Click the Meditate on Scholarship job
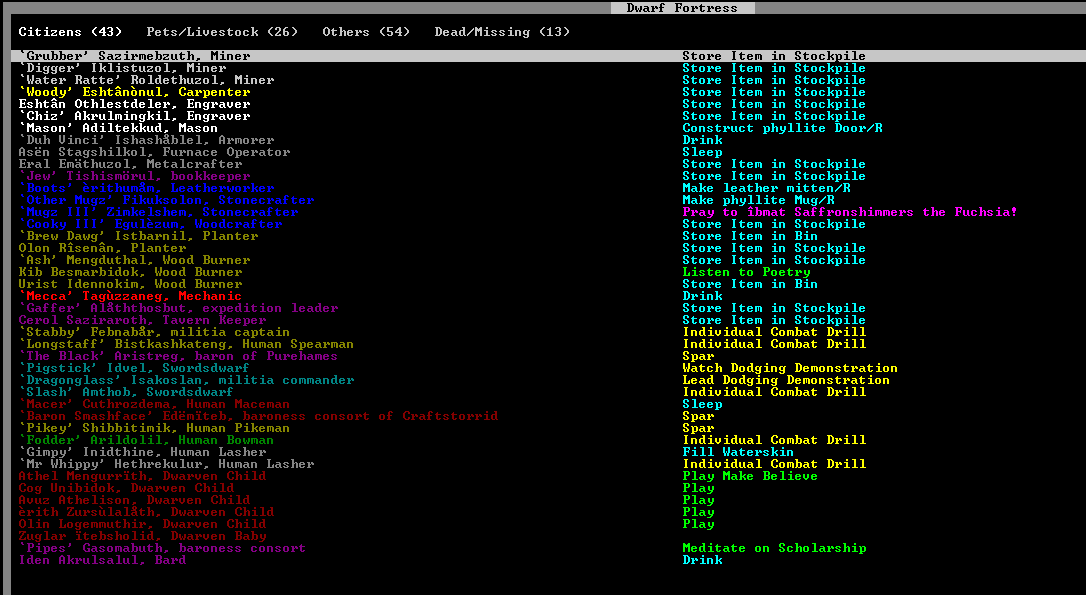 point(774,549)
